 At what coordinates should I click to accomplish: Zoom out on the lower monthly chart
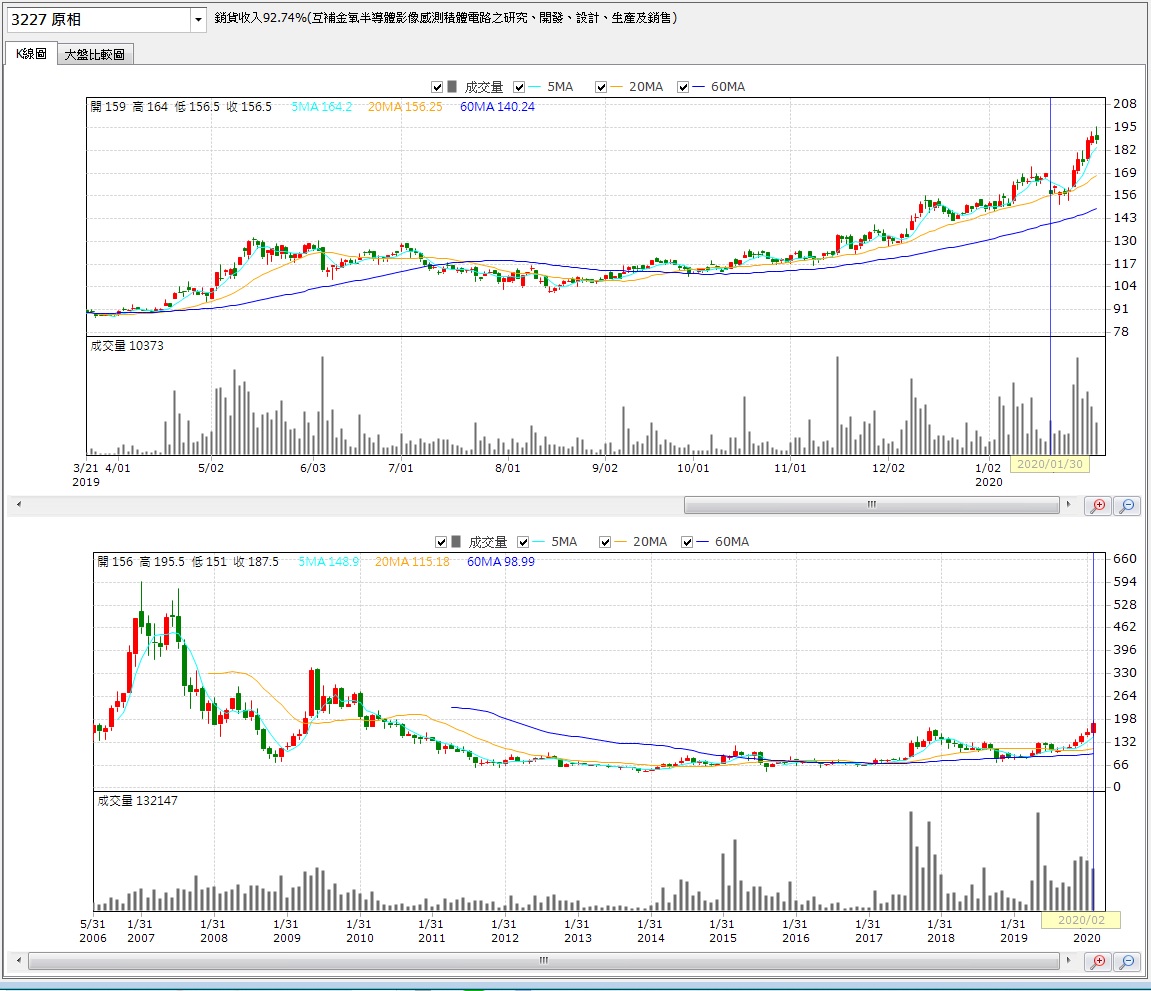(1127, 961)
